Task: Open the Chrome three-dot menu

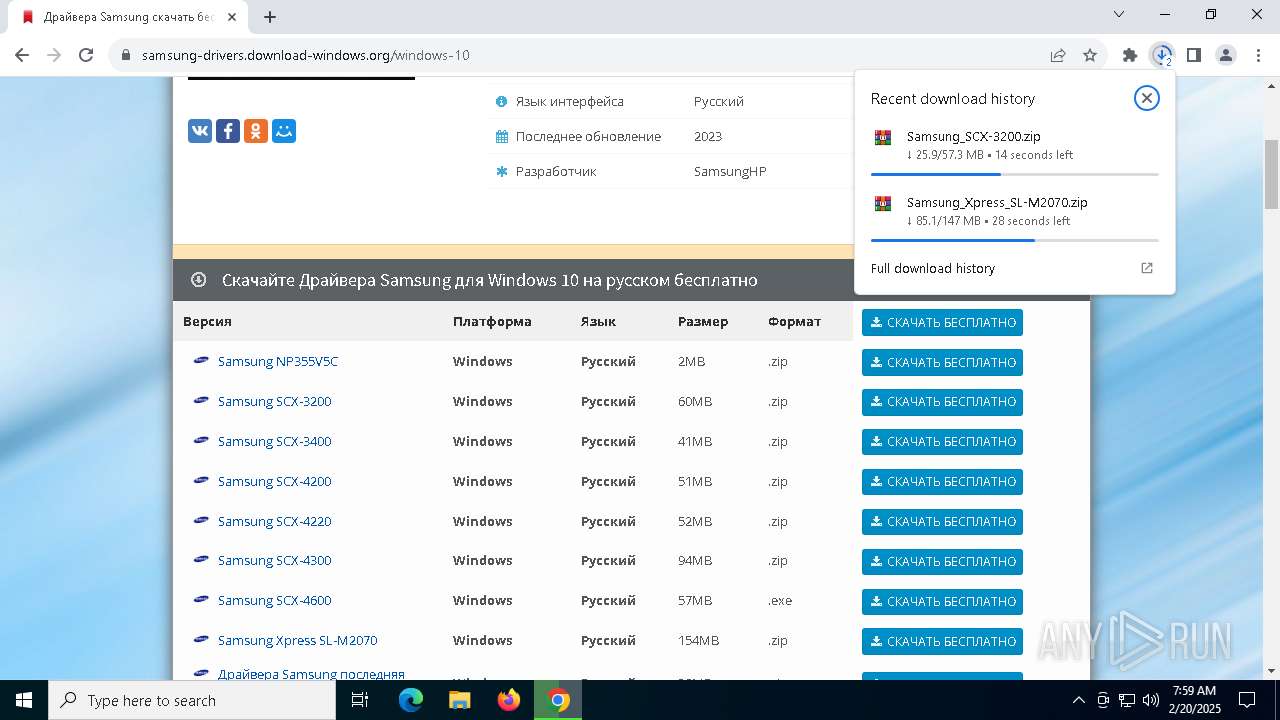Action: pyautogui.click(x=1258, y=55)
